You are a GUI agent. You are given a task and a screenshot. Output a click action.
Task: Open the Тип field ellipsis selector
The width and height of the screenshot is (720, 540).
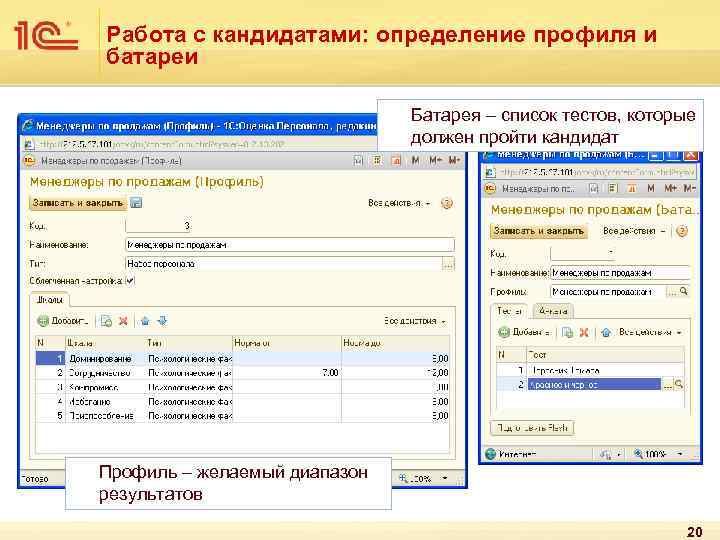coord(448,264)
